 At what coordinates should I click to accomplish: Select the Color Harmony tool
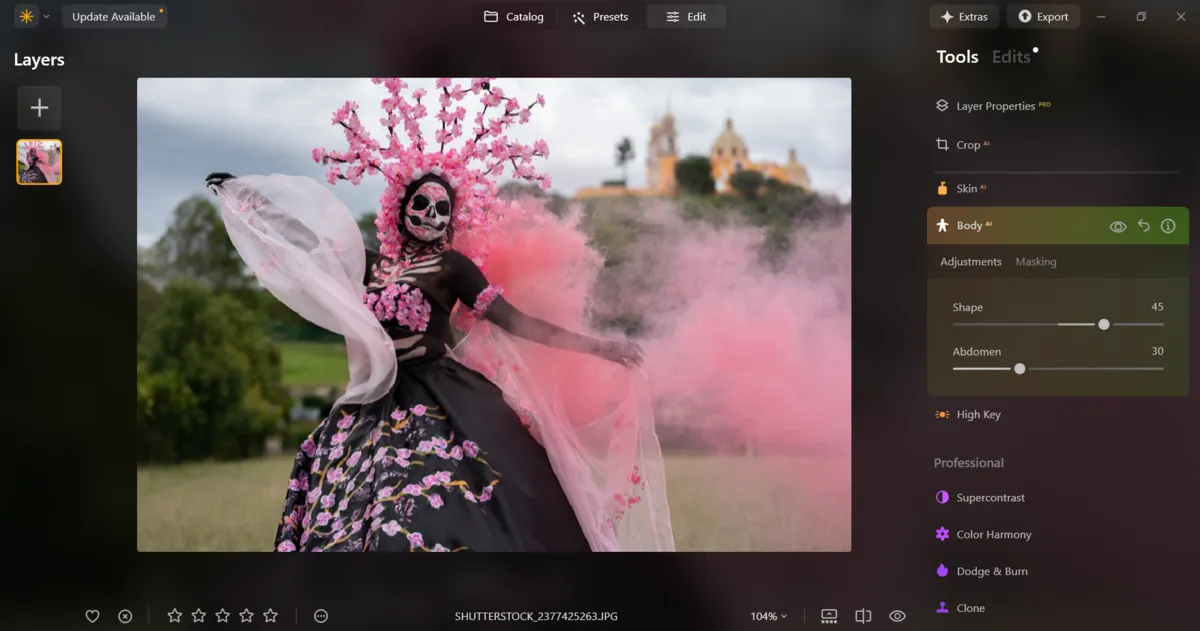[993, 534]
